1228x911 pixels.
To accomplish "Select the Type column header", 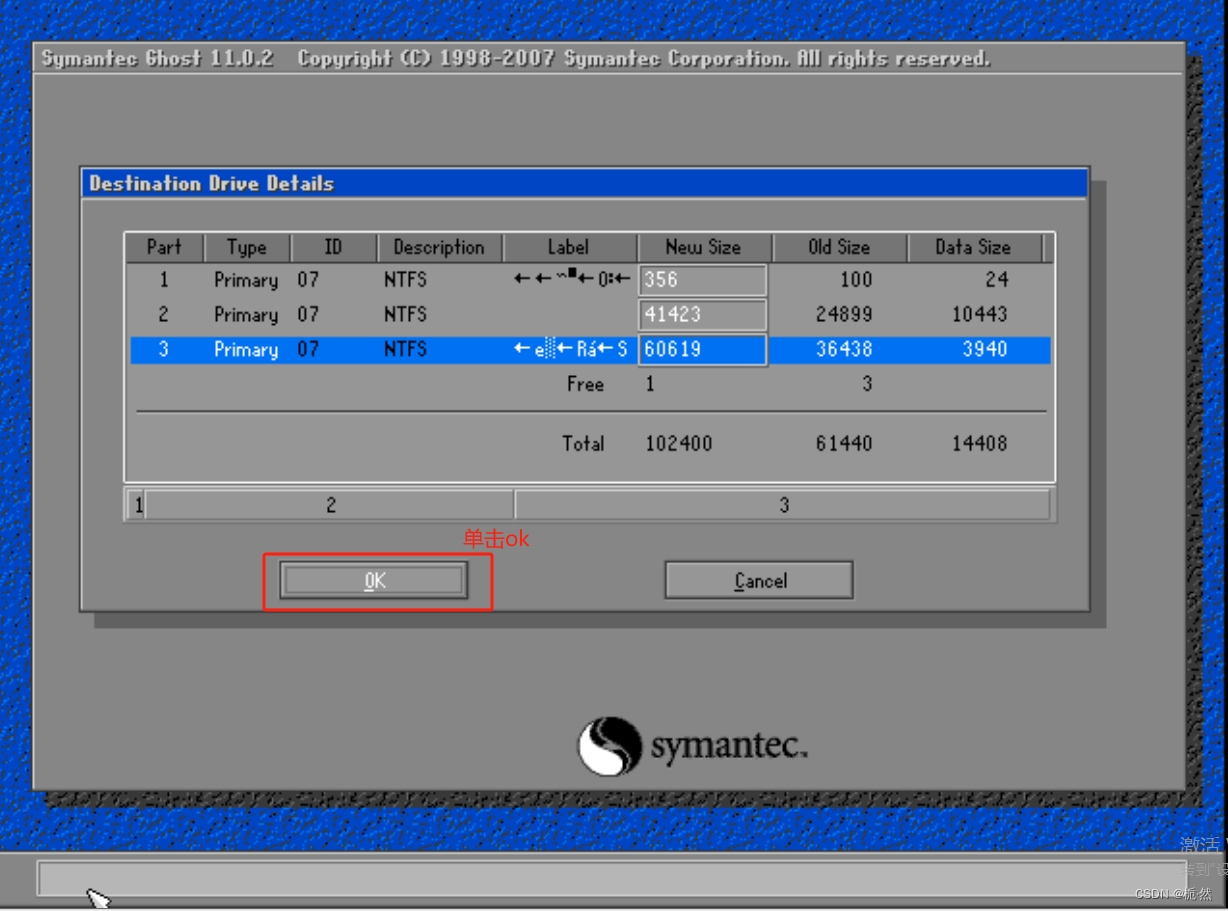I will click(247, 247).
